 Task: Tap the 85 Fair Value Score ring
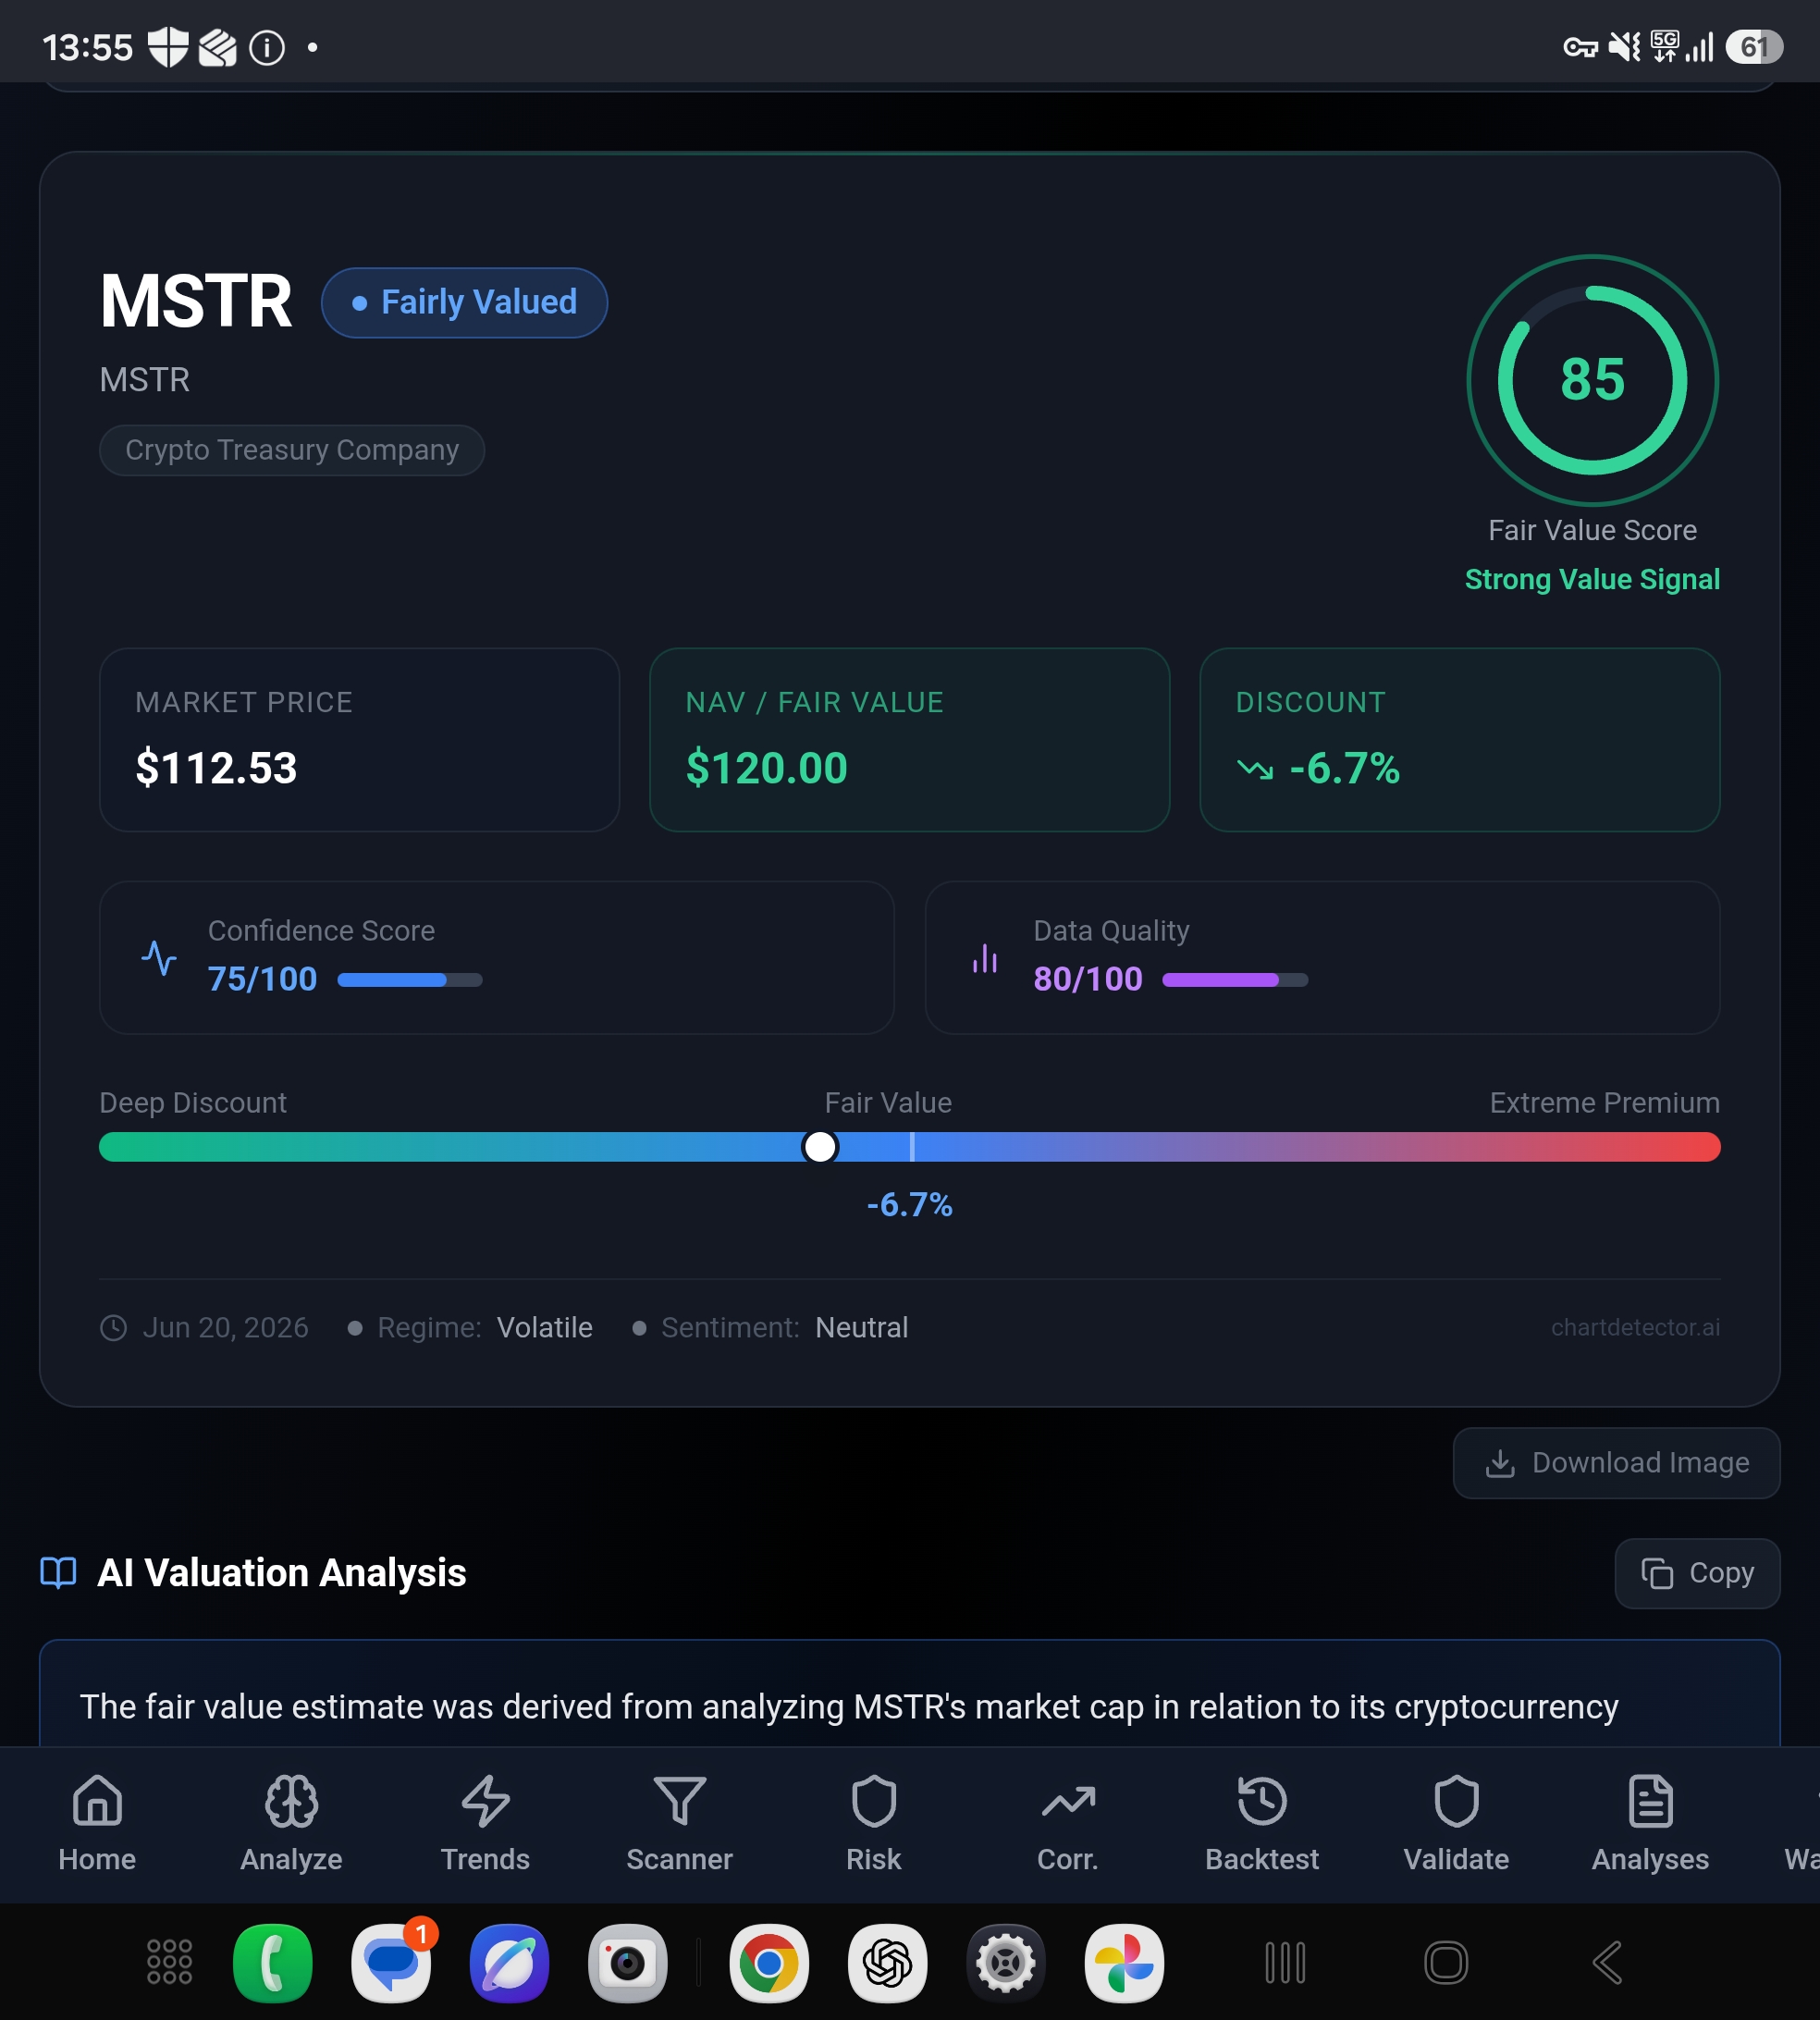tap(1592, 380)
